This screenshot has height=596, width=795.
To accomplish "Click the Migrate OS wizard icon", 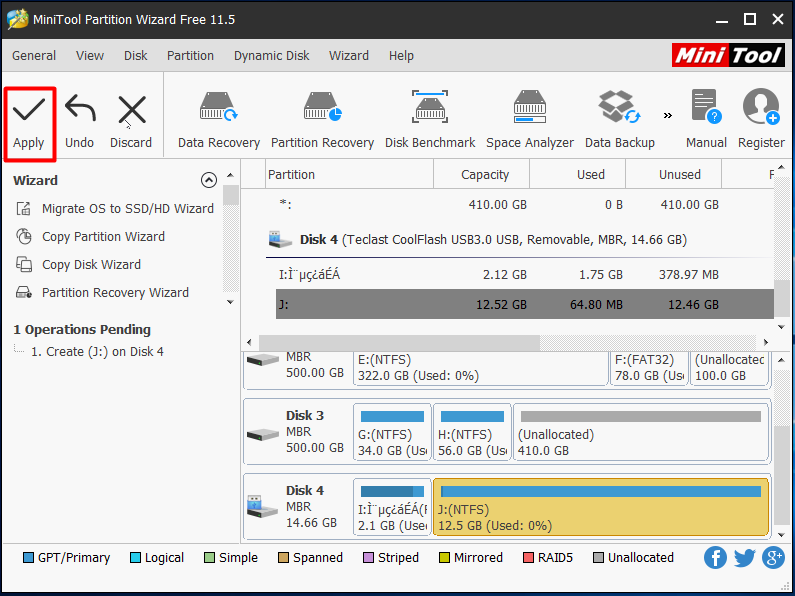I will point(24,208).
